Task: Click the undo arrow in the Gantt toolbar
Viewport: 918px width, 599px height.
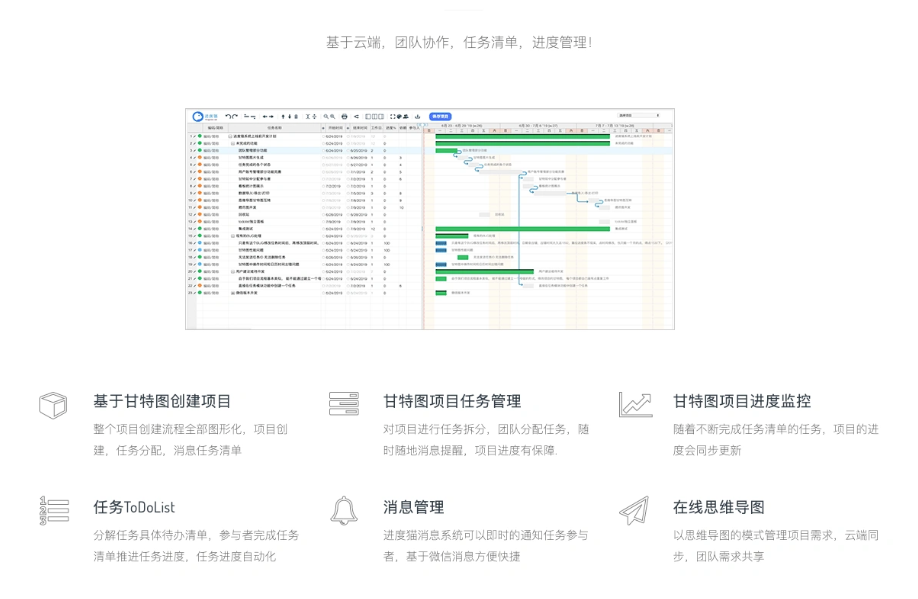Action: click(228, 116)
